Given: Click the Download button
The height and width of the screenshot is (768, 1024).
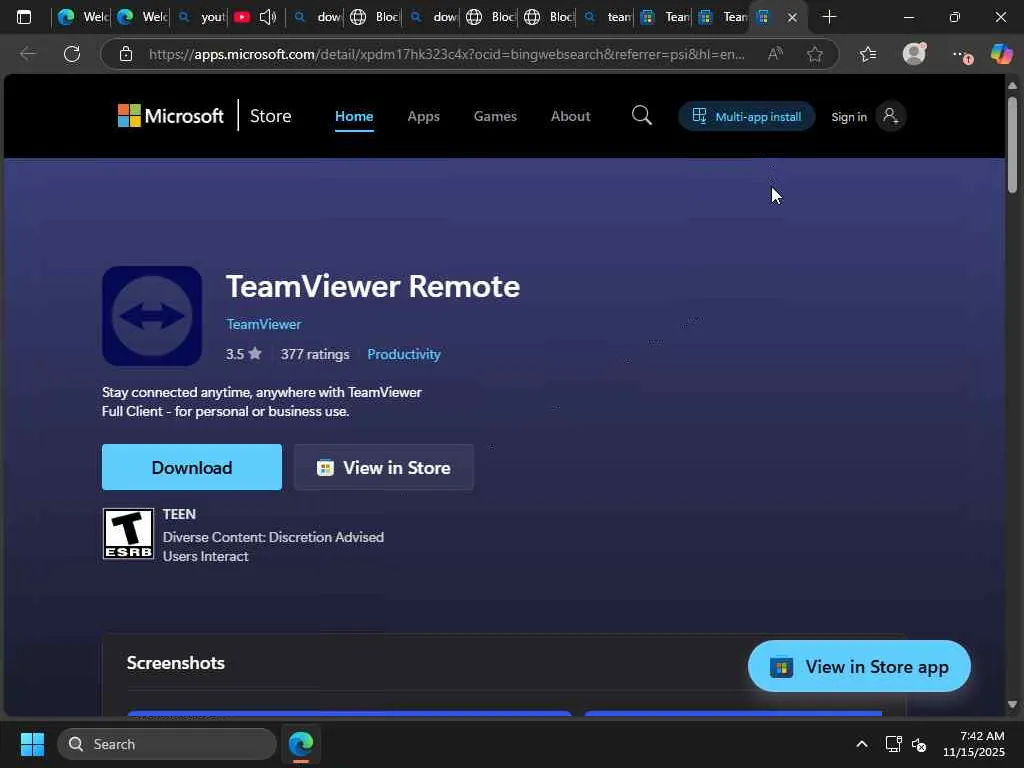Looking at the screenshot, I should tap(192, 467).
